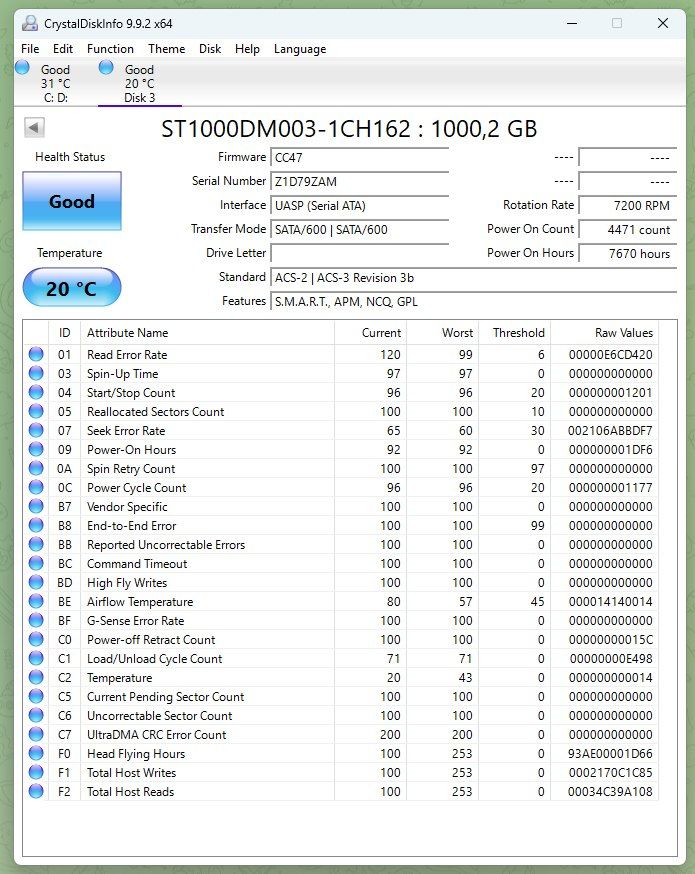Close the CrystalDiskInfo window
The width and height of the screenshot is (695, 874).
(x=663, y=23)
